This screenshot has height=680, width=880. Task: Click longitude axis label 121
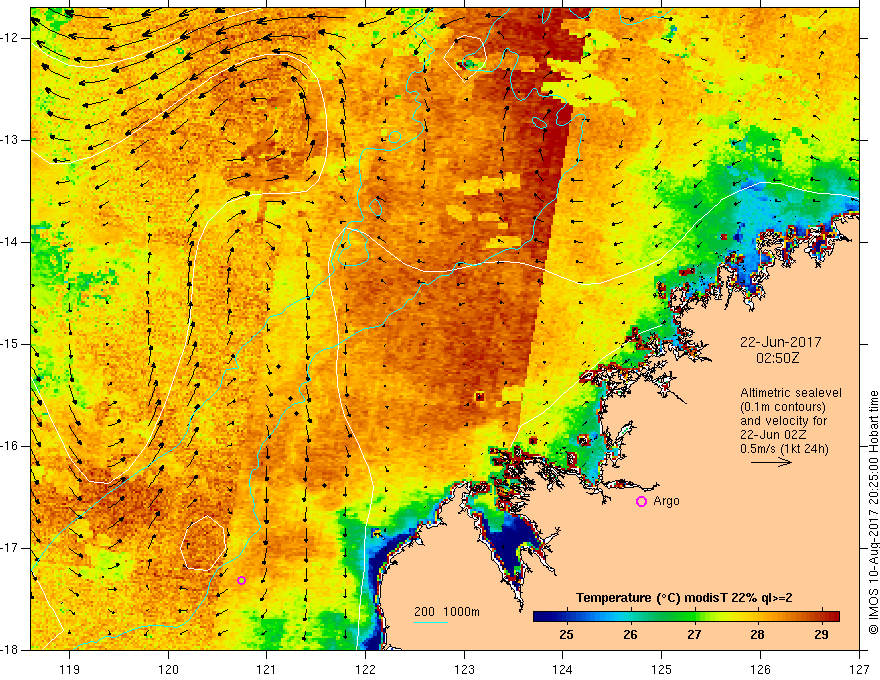[267, 669]
